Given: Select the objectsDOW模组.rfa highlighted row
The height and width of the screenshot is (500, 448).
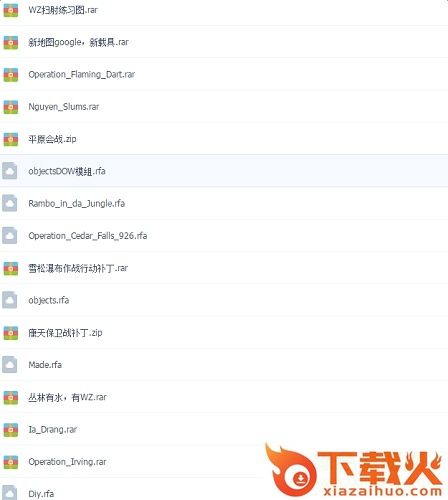Looking at the screenshot, I should coord(224,171).
